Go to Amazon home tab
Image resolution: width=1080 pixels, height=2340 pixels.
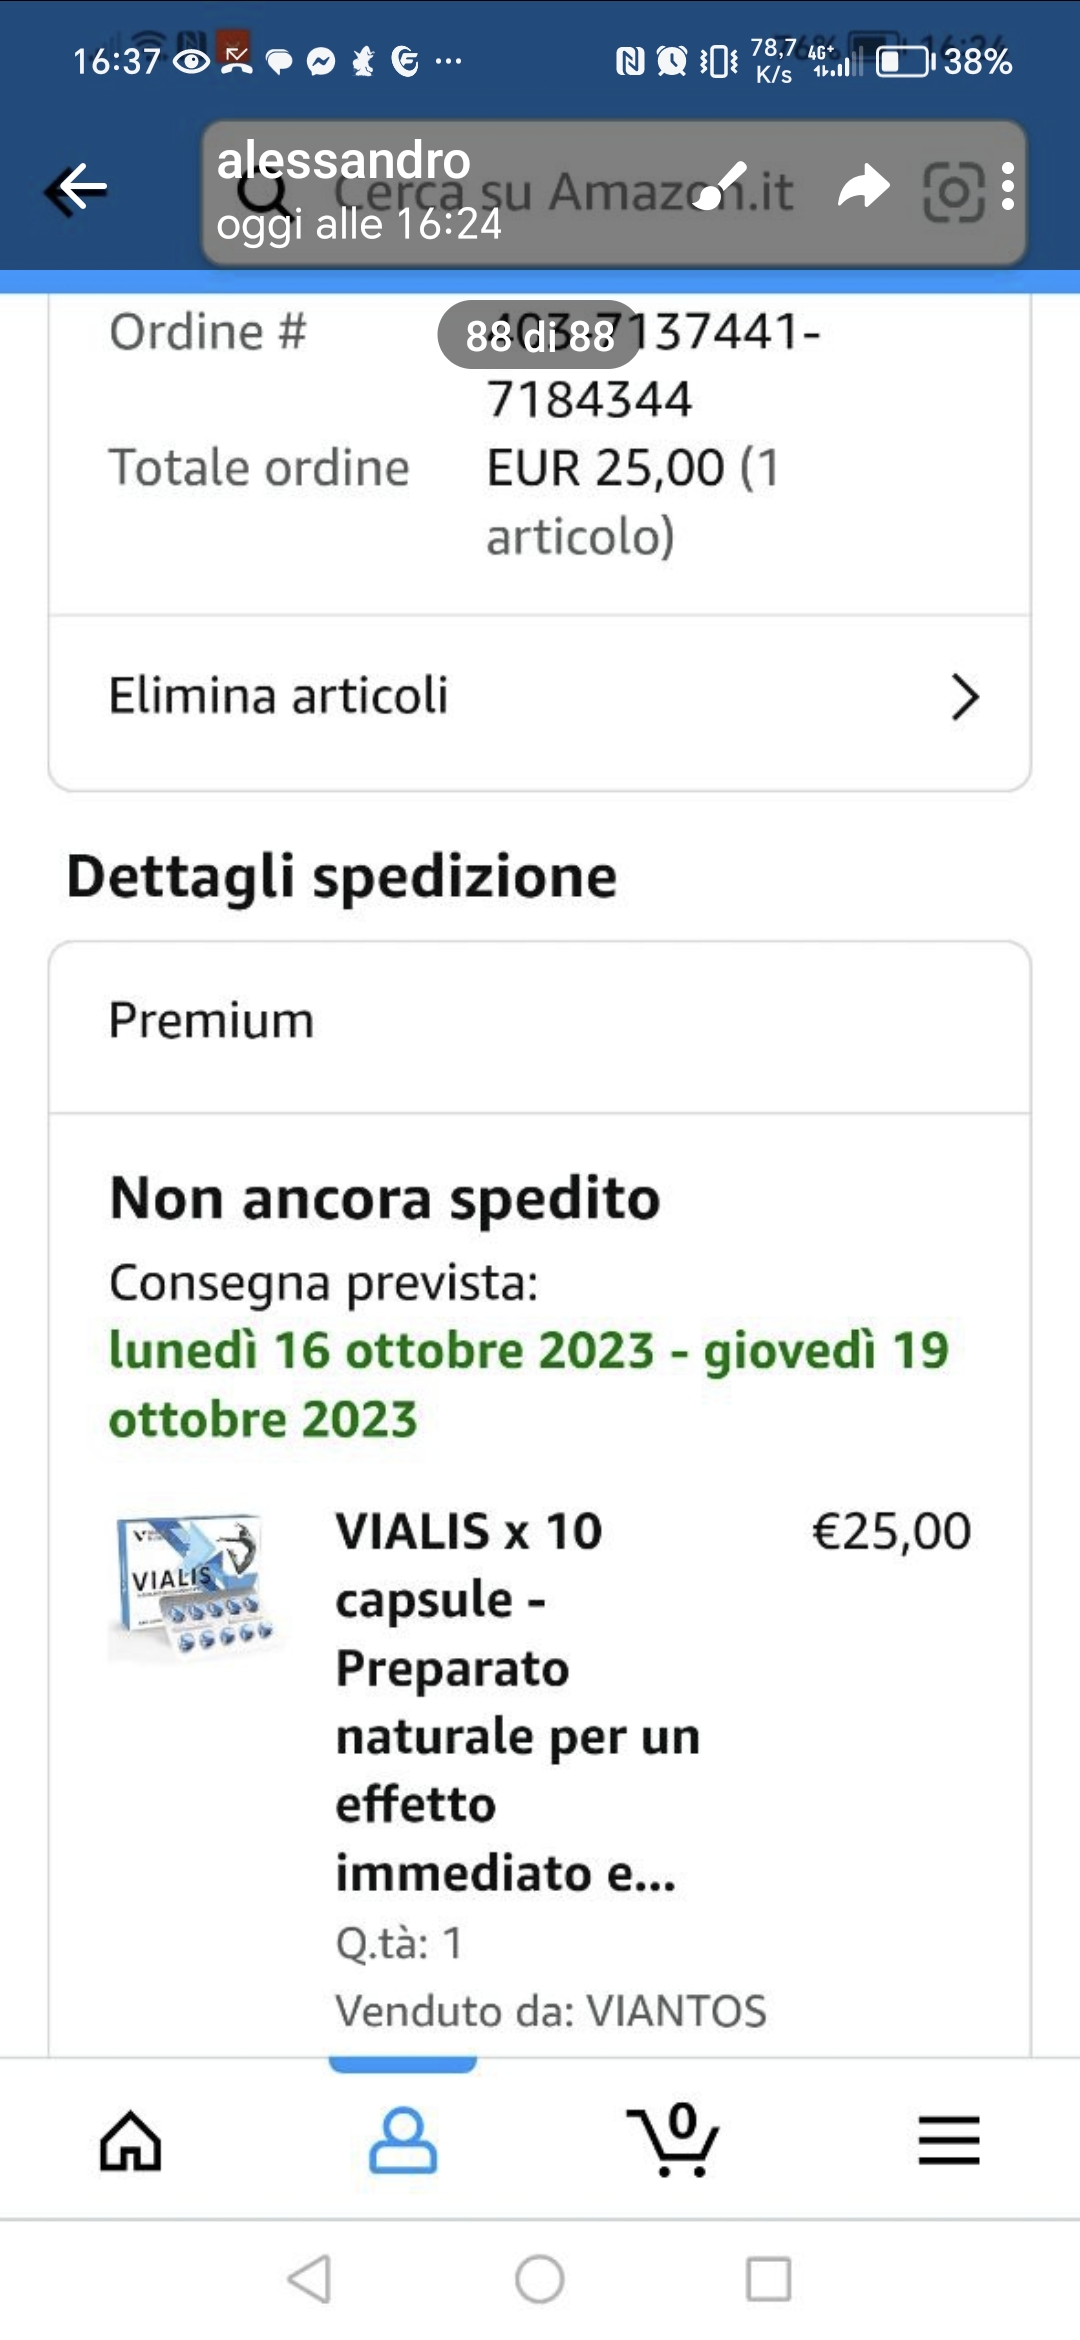point(131,2141)
